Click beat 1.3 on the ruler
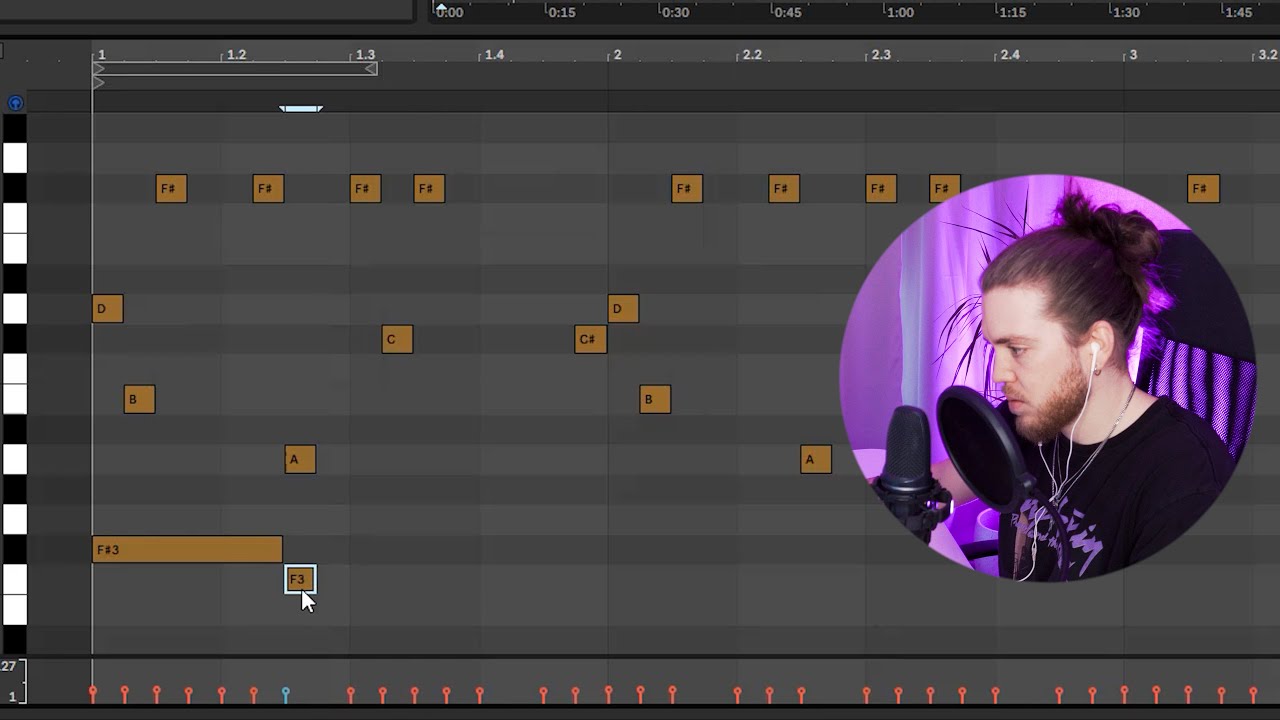This screenshot has height=720, width=1280. (365, 55)
